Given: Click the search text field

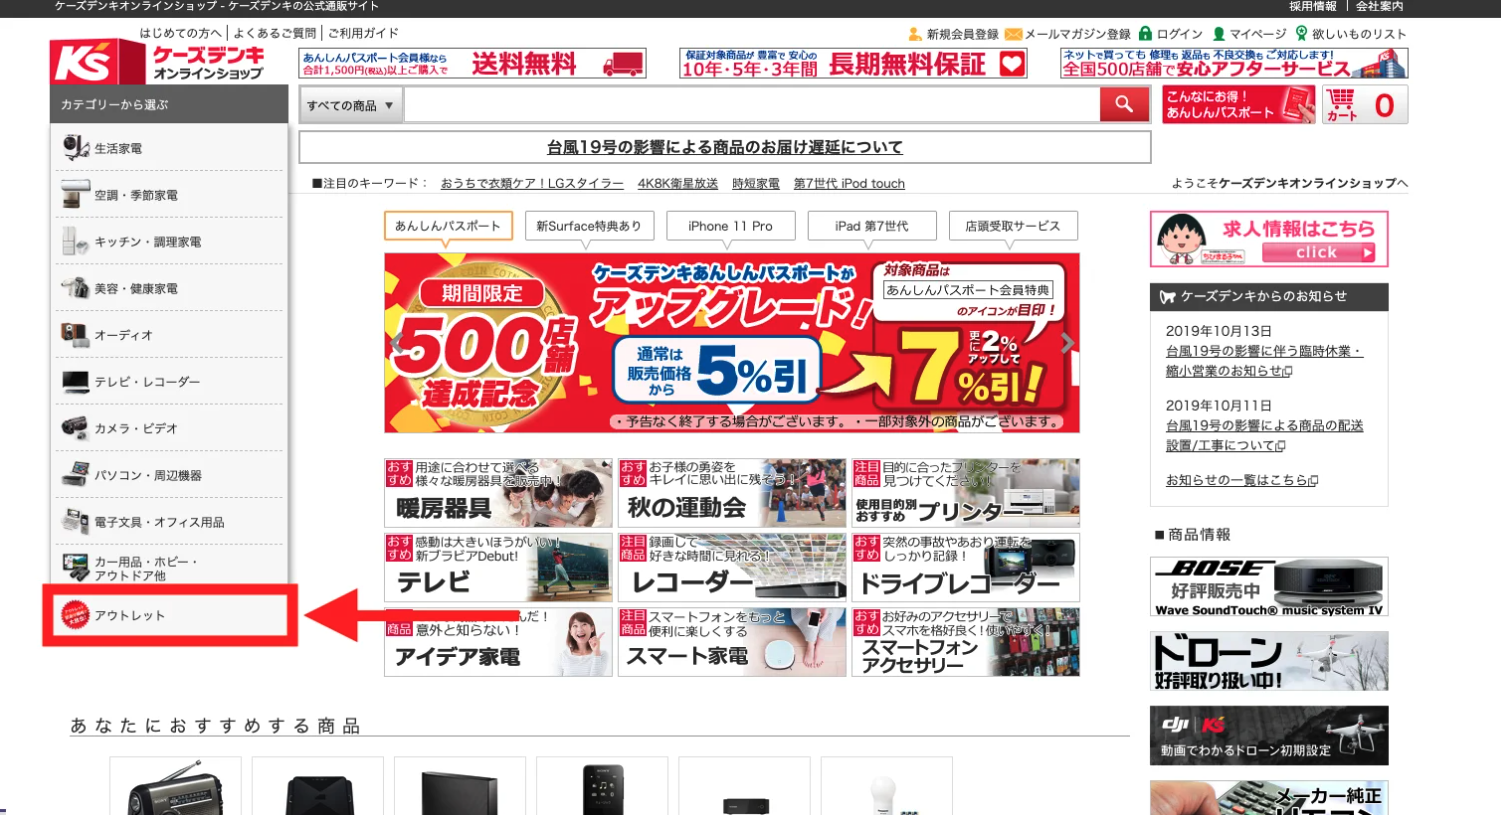Looking at the screenshot, I should tap(752, 105).
